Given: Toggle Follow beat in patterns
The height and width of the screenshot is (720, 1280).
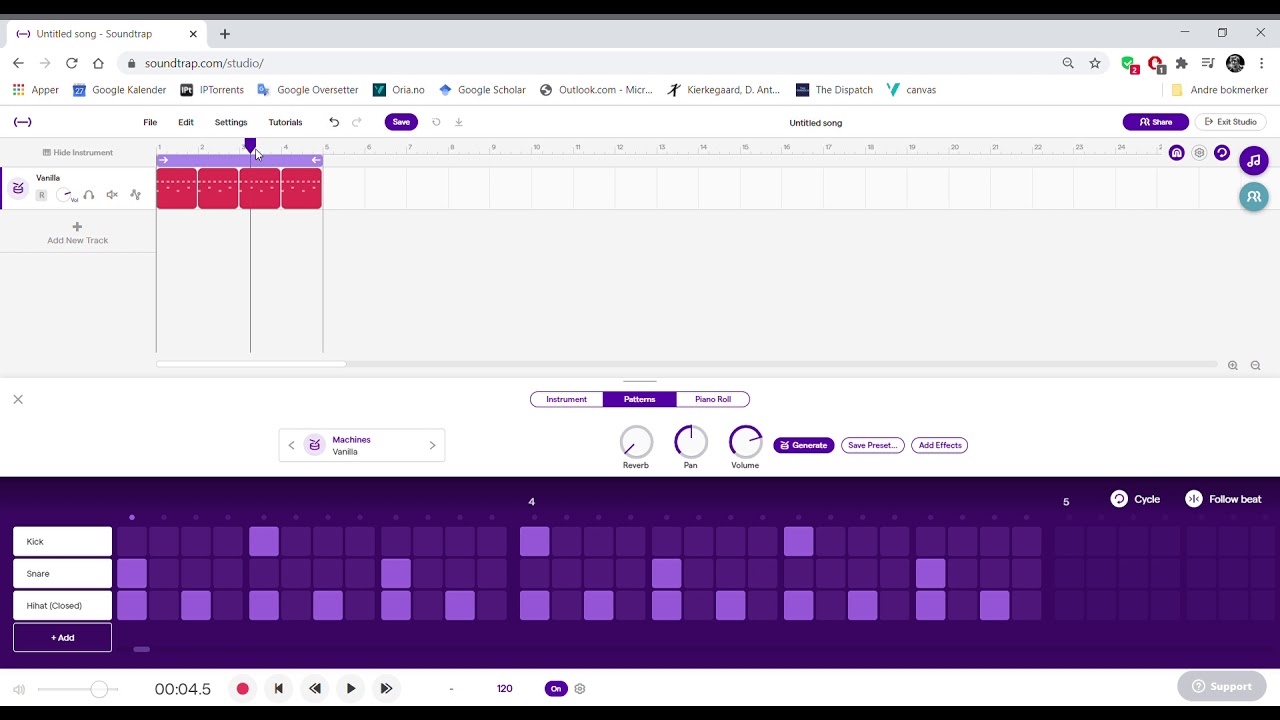Looking at the screenshot, I should click(1223, 499).
